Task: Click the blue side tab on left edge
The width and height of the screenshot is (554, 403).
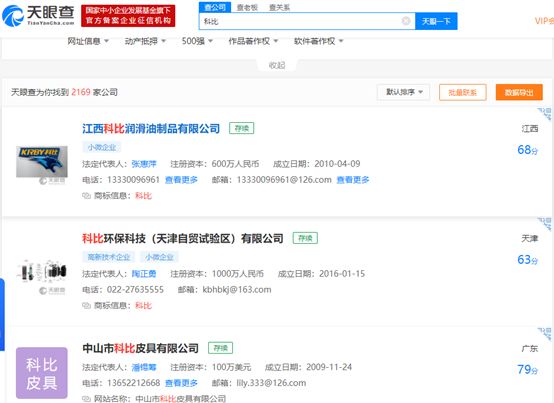Action: coord(2,314)
